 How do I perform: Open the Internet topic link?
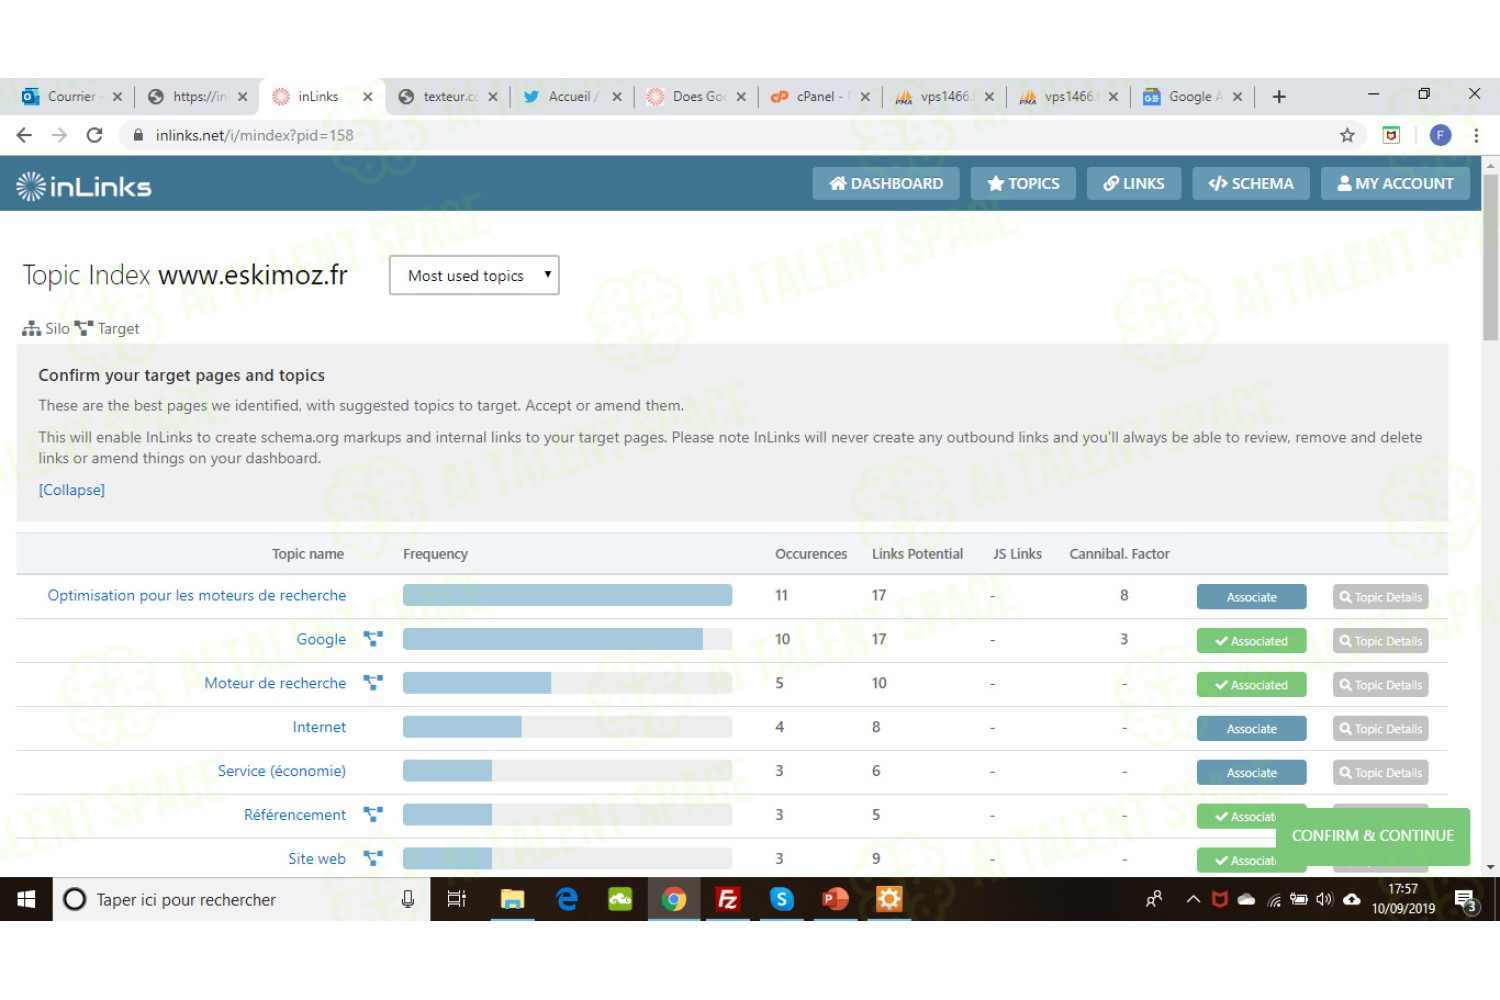(319, 727)
